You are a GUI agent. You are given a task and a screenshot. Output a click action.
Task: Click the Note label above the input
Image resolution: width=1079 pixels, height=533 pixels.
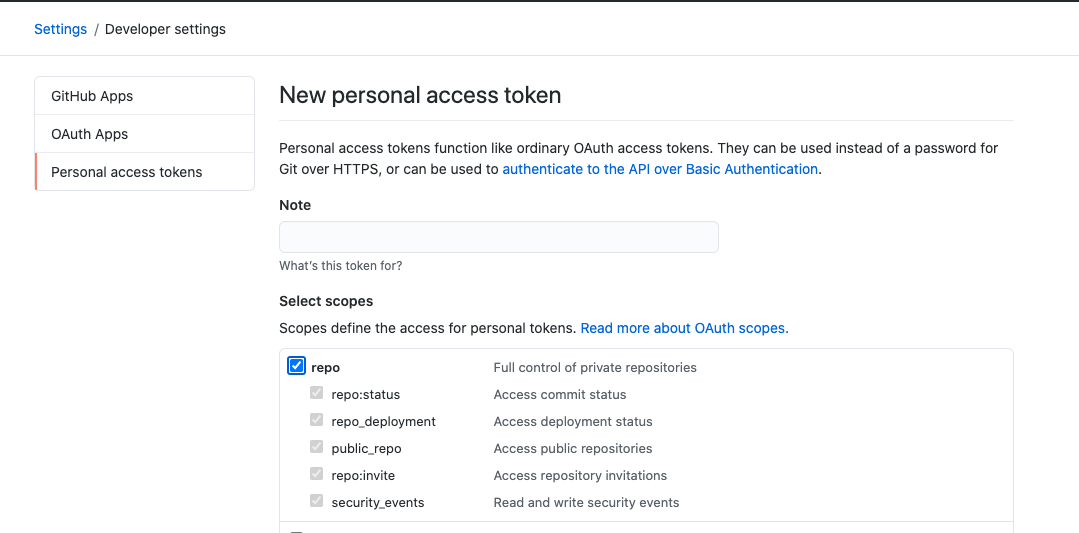point(295,205)
